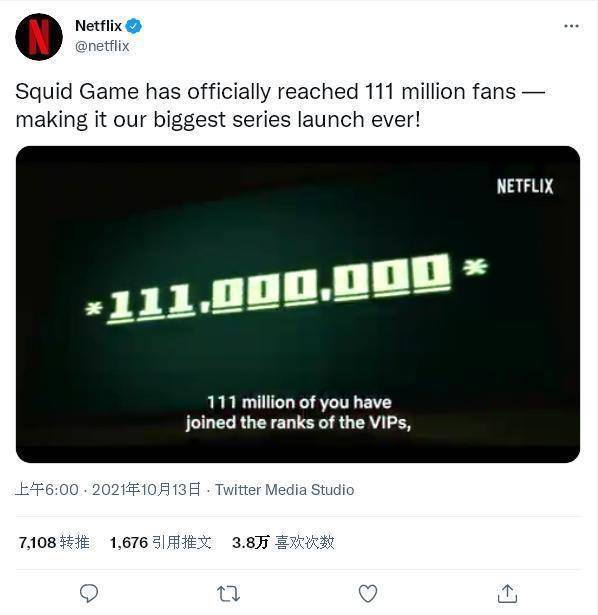598x615 pixels.
Task: Click the video subtitle about VIPs
Action: click(298, 413)
